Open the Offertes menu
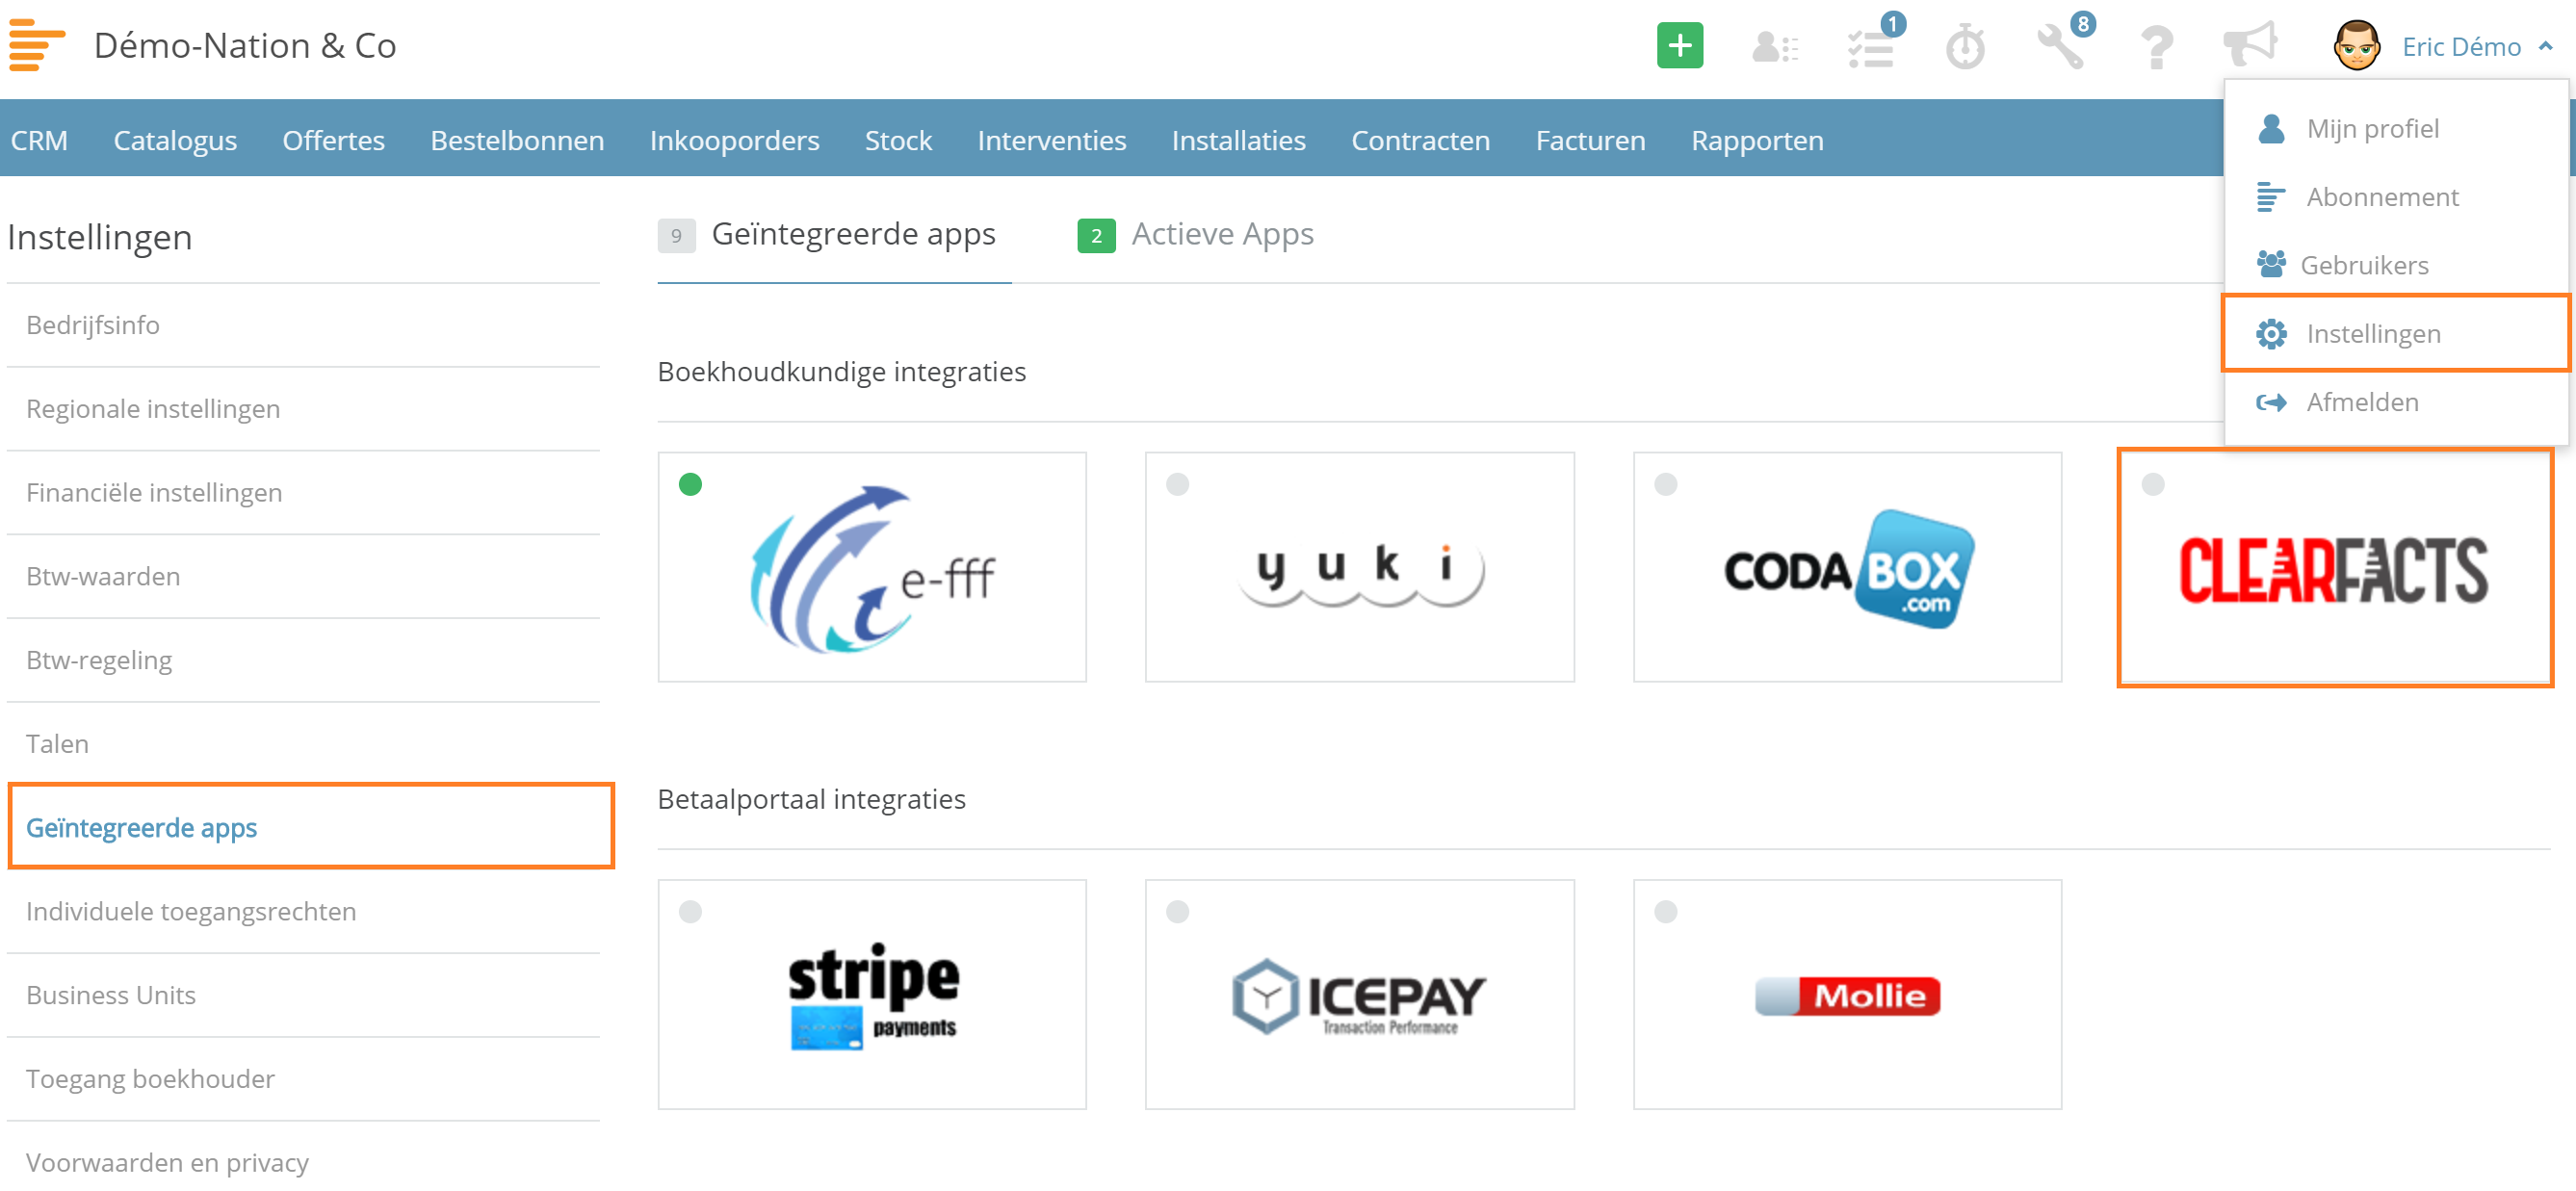 pyautogui.click(x=333, y=140)
